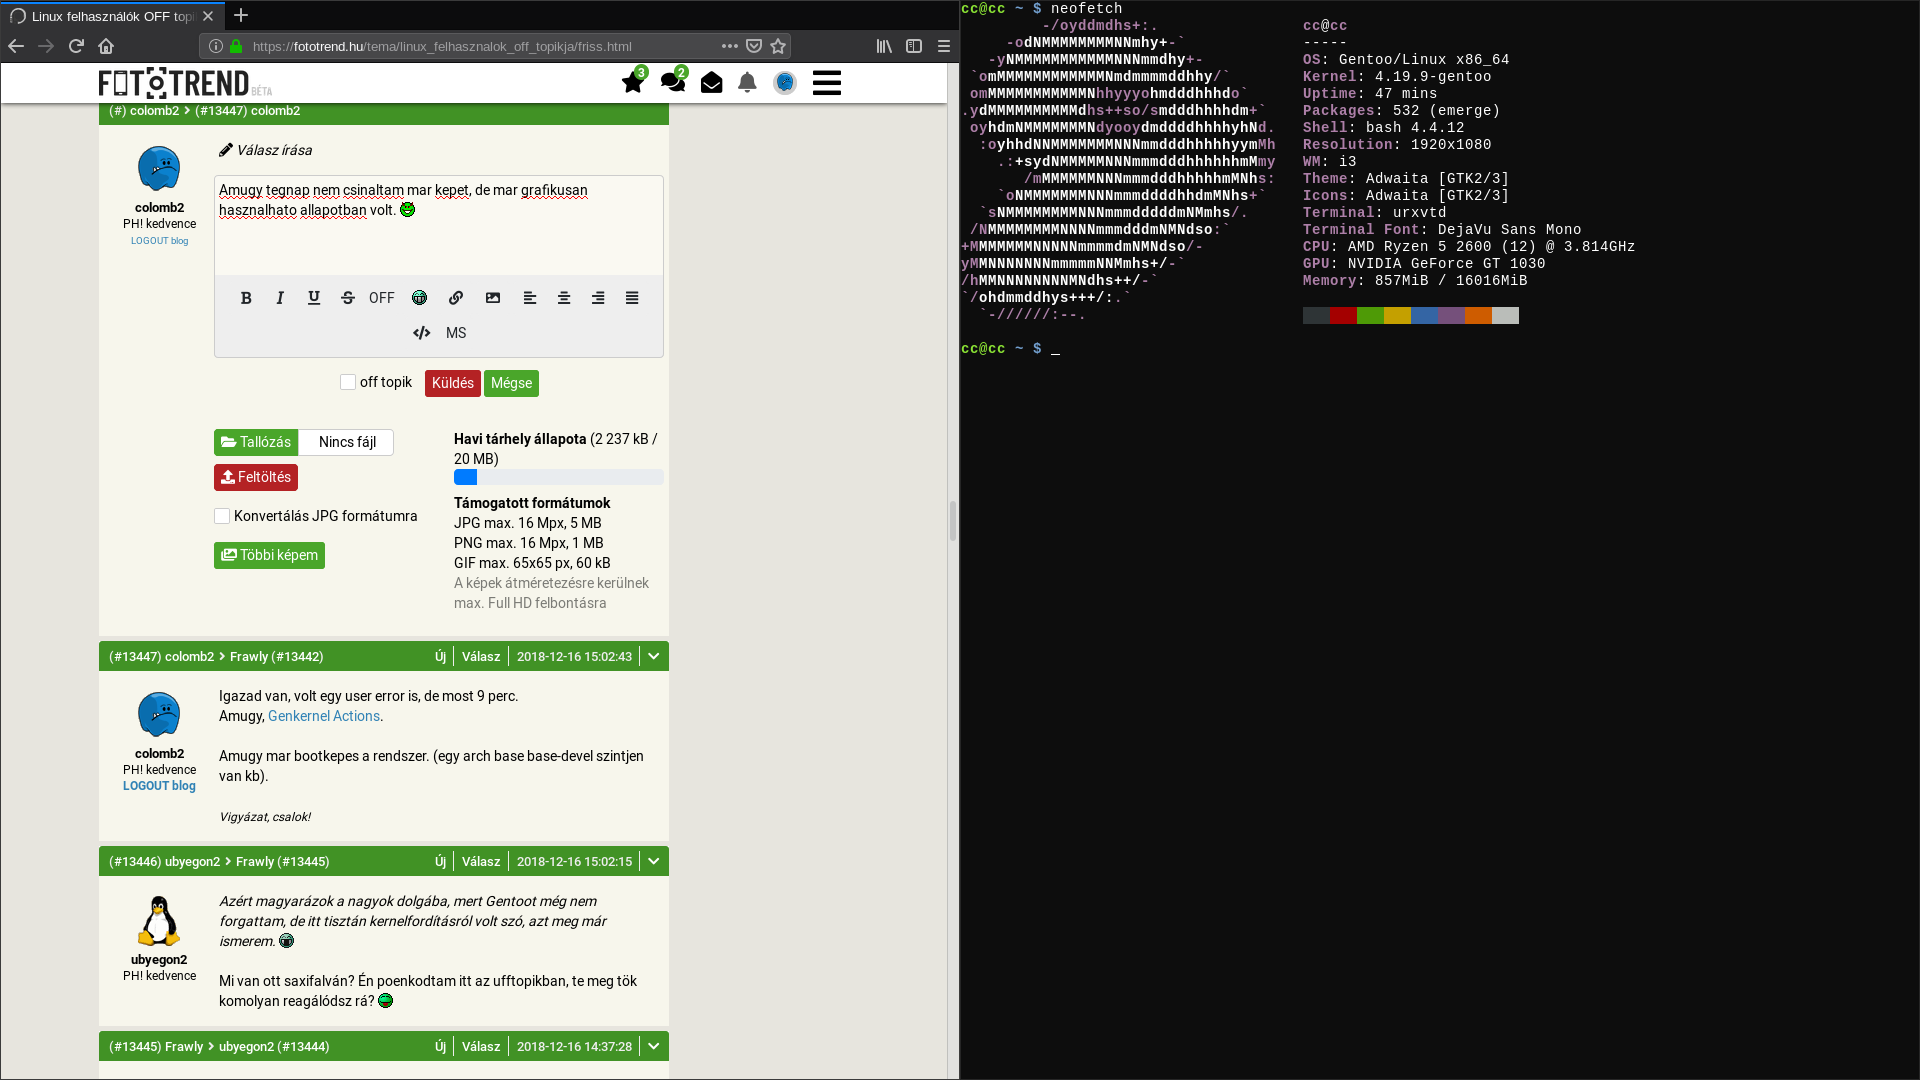Upload file with Feltöltés button

click(256, 477)
